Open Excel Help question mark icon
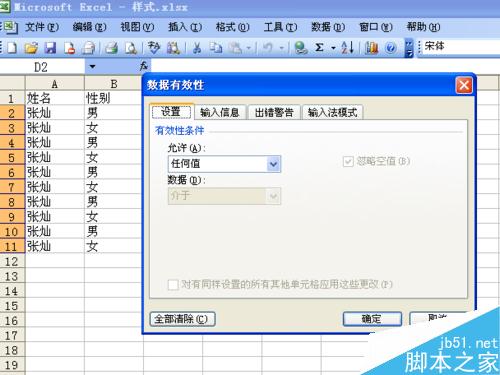500x375 pixels. pyautogui.click(x=391, y=48)
